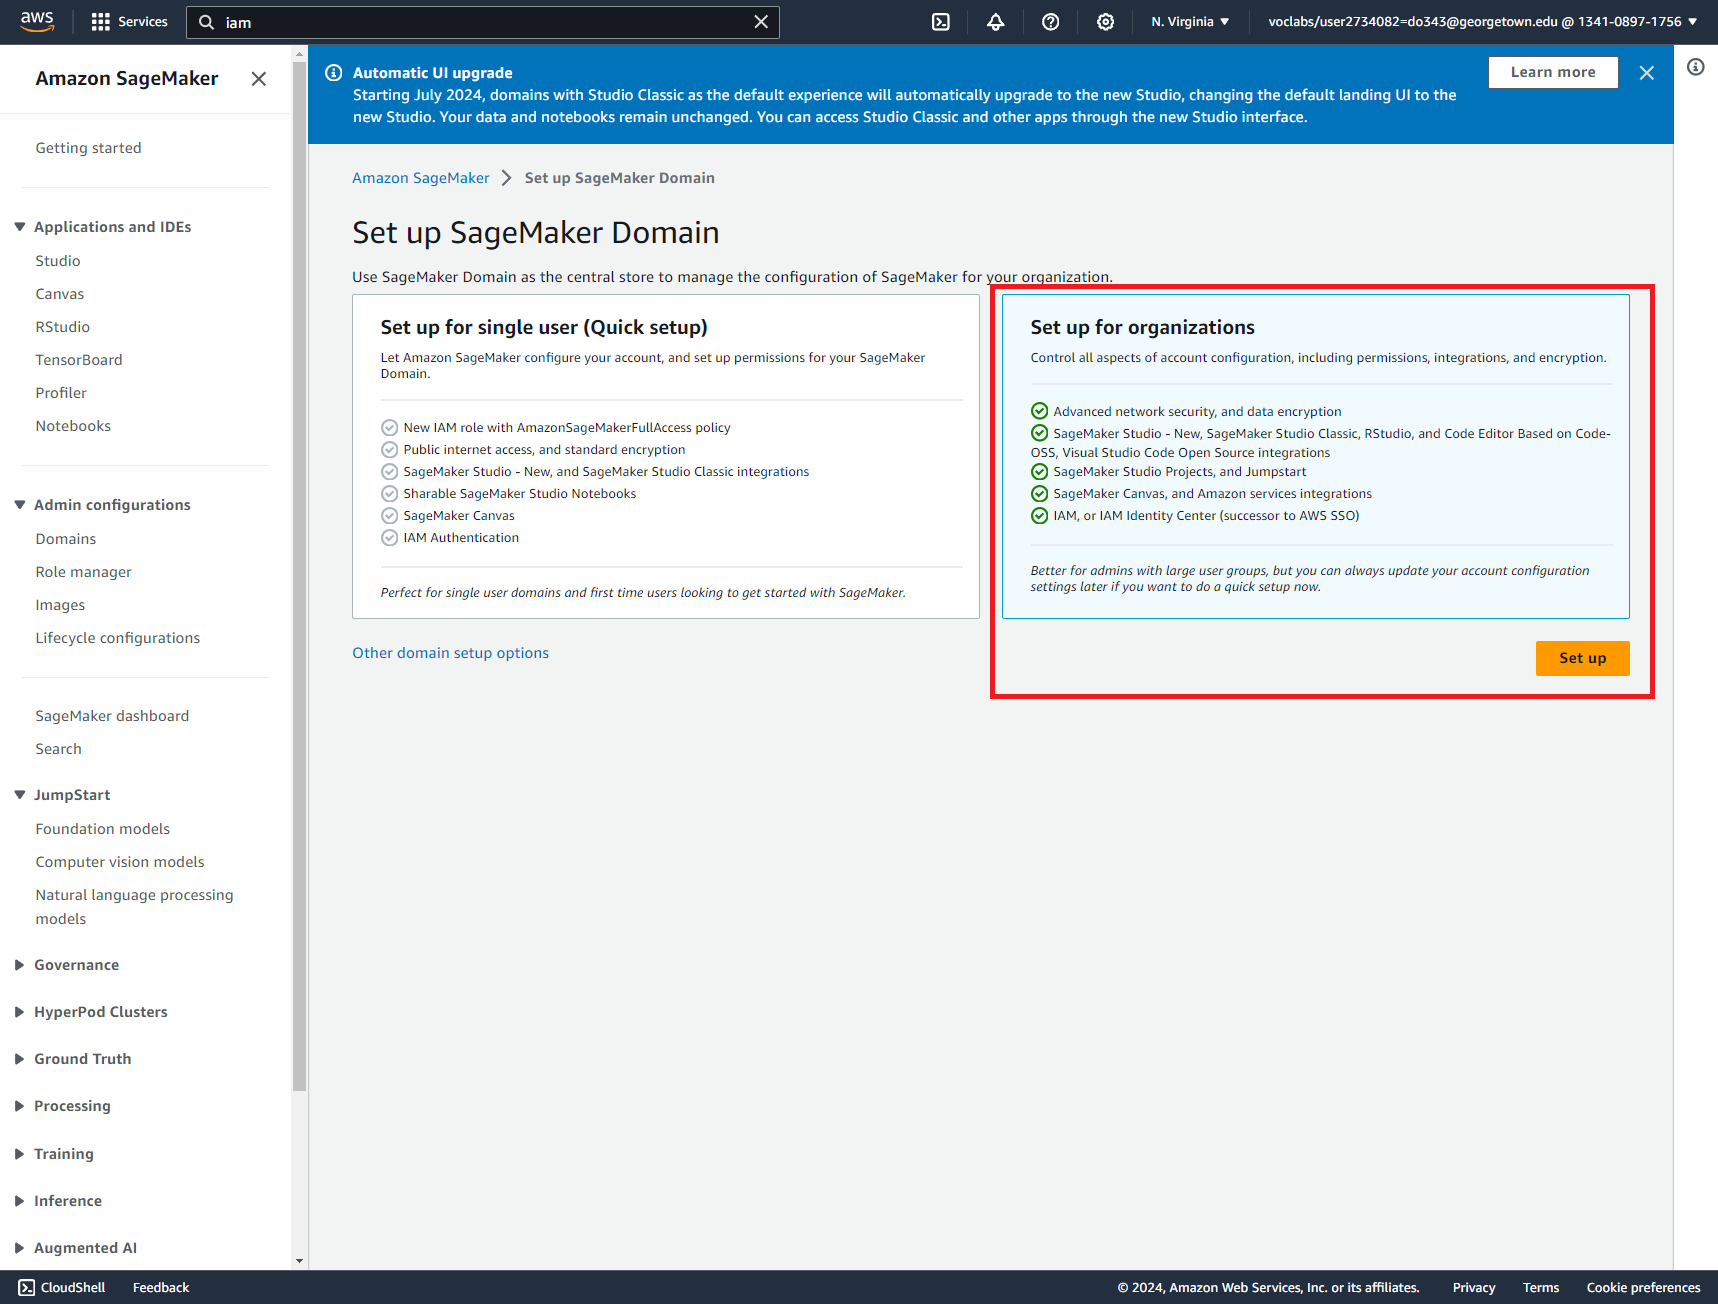Viewport: 1718px width, 1304px height.
Task: Select the Set up for organizations card
Action: (1315, 456)
